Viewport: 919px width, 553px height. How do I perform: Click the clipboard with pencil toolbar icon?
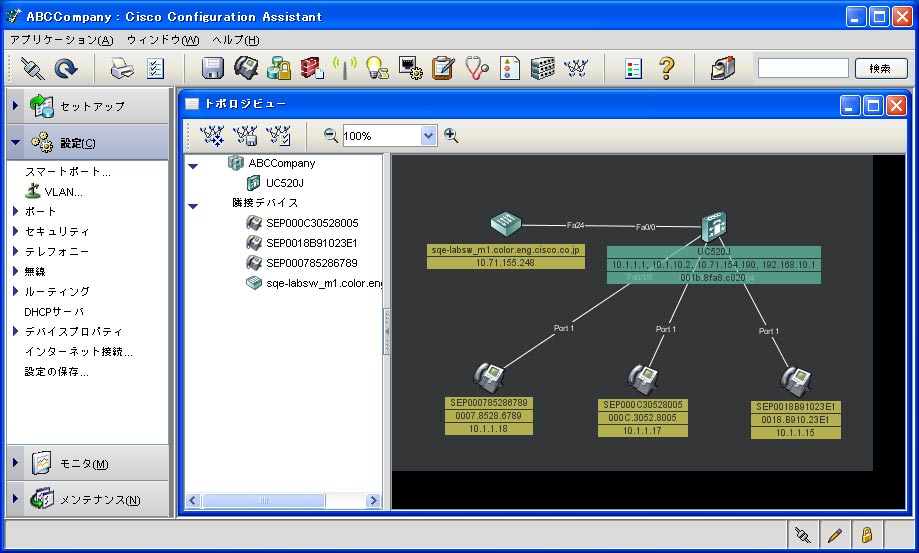443,68
